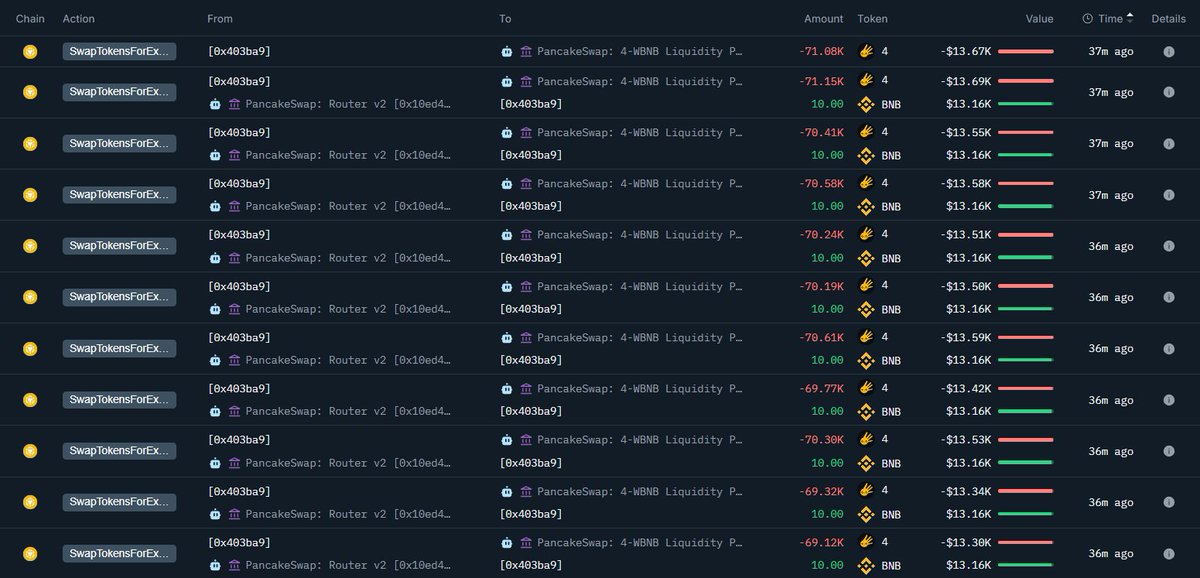Open PancakeSwap Router v2 link in -70.58K row
Image resolution: width=1200 pixels, height=578 pixels.
pyautogui.click(x=347, y=206)
